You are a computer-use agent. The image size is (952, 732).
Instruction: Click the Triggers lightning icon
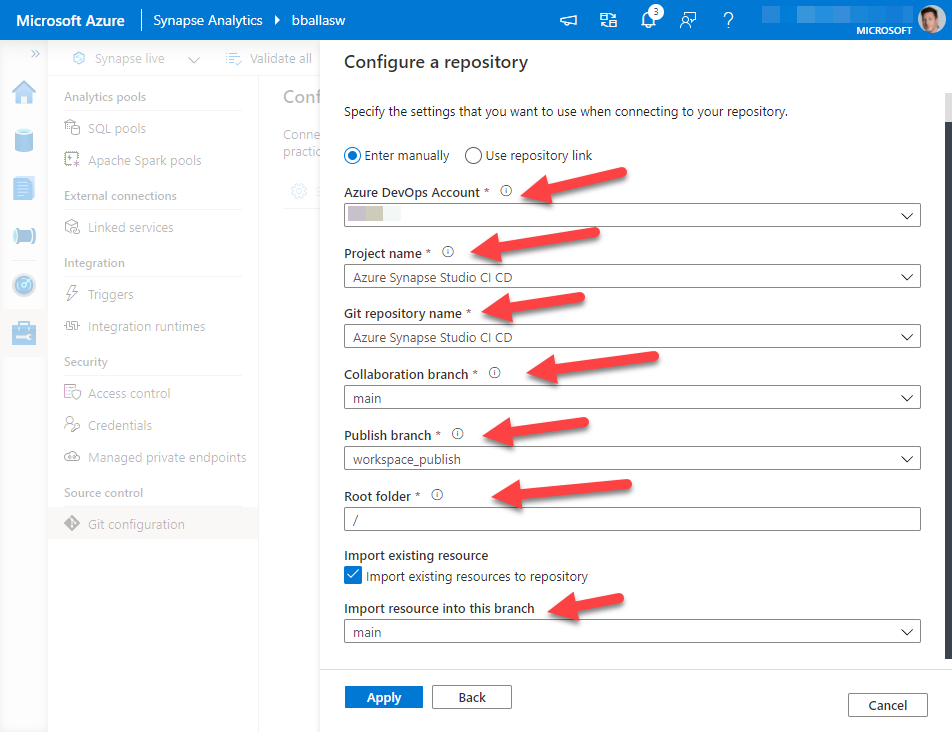coord(72,294)
